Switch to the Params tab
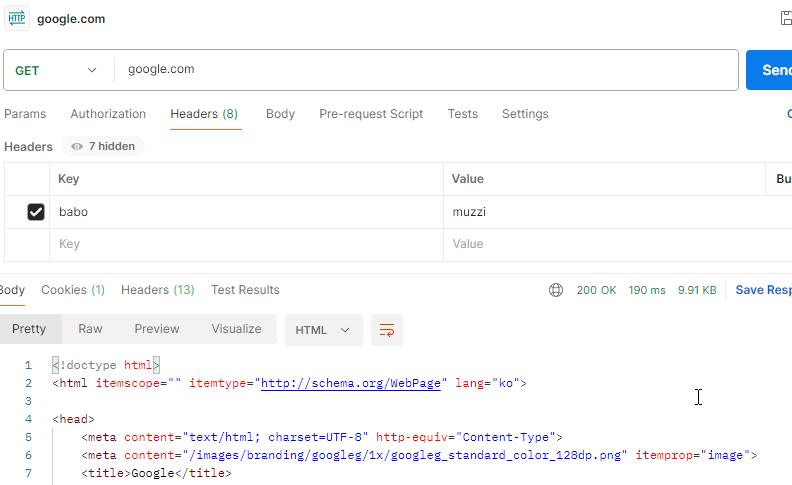 click(x=25, y=114)
